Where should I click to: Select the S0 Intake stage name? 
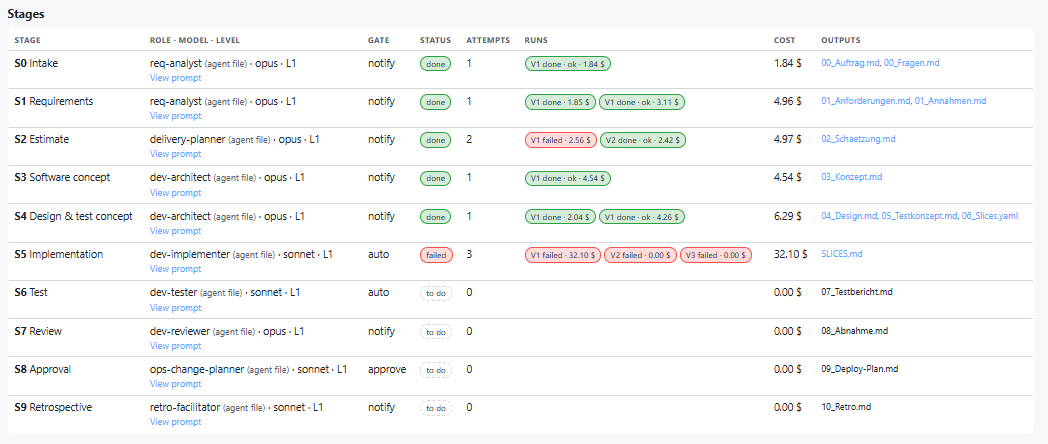(x=37, y=63)
